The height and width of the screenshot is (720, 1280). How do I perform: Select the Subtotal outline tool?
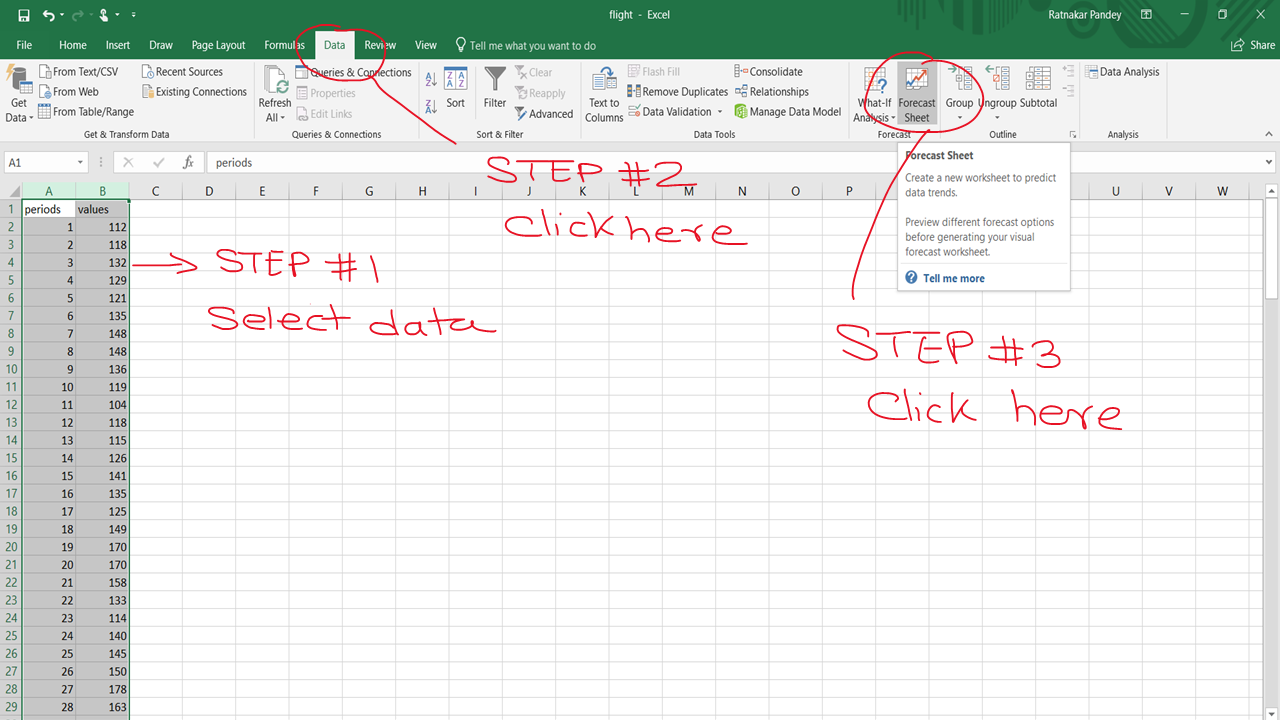1037,91
